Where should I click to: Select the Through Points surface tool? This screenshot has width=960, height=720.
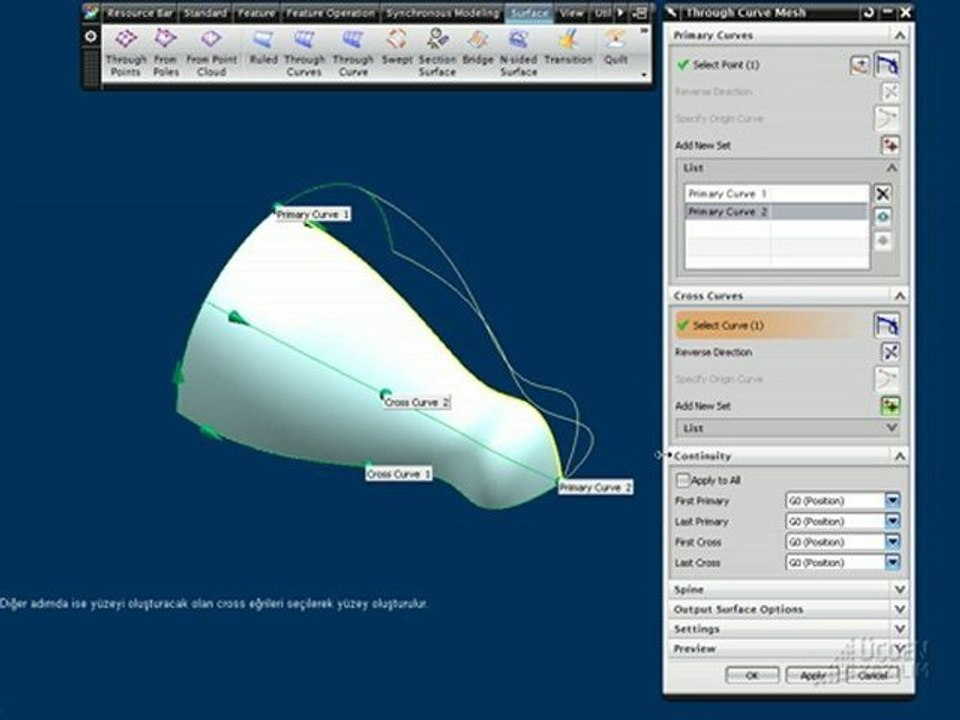pyautogui.click(x=126, y=53)
